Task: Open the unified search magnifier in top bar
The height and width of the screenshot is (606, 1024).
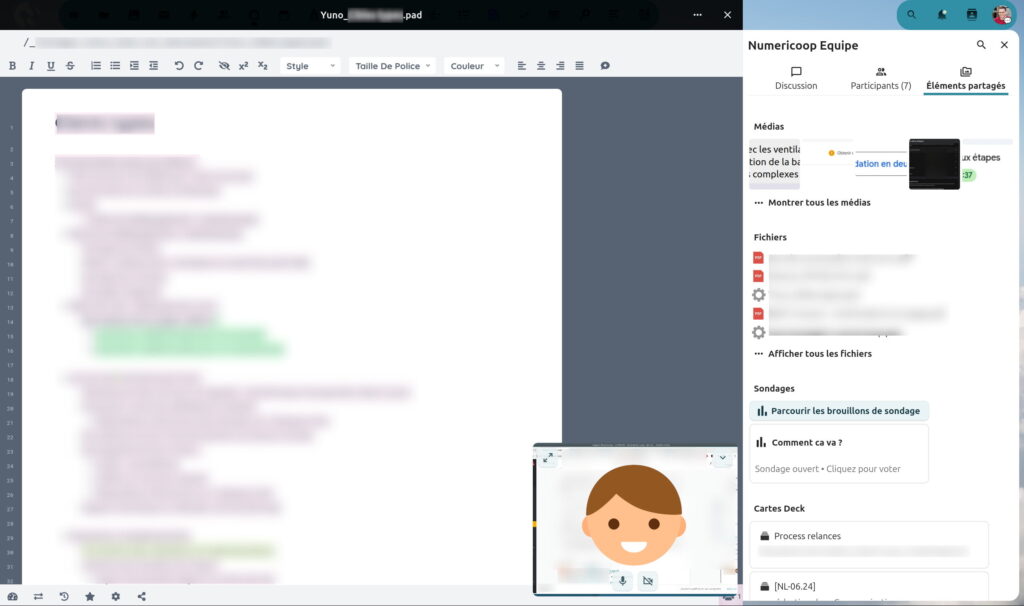Action: pyautogui.click(x=911, y=14)
